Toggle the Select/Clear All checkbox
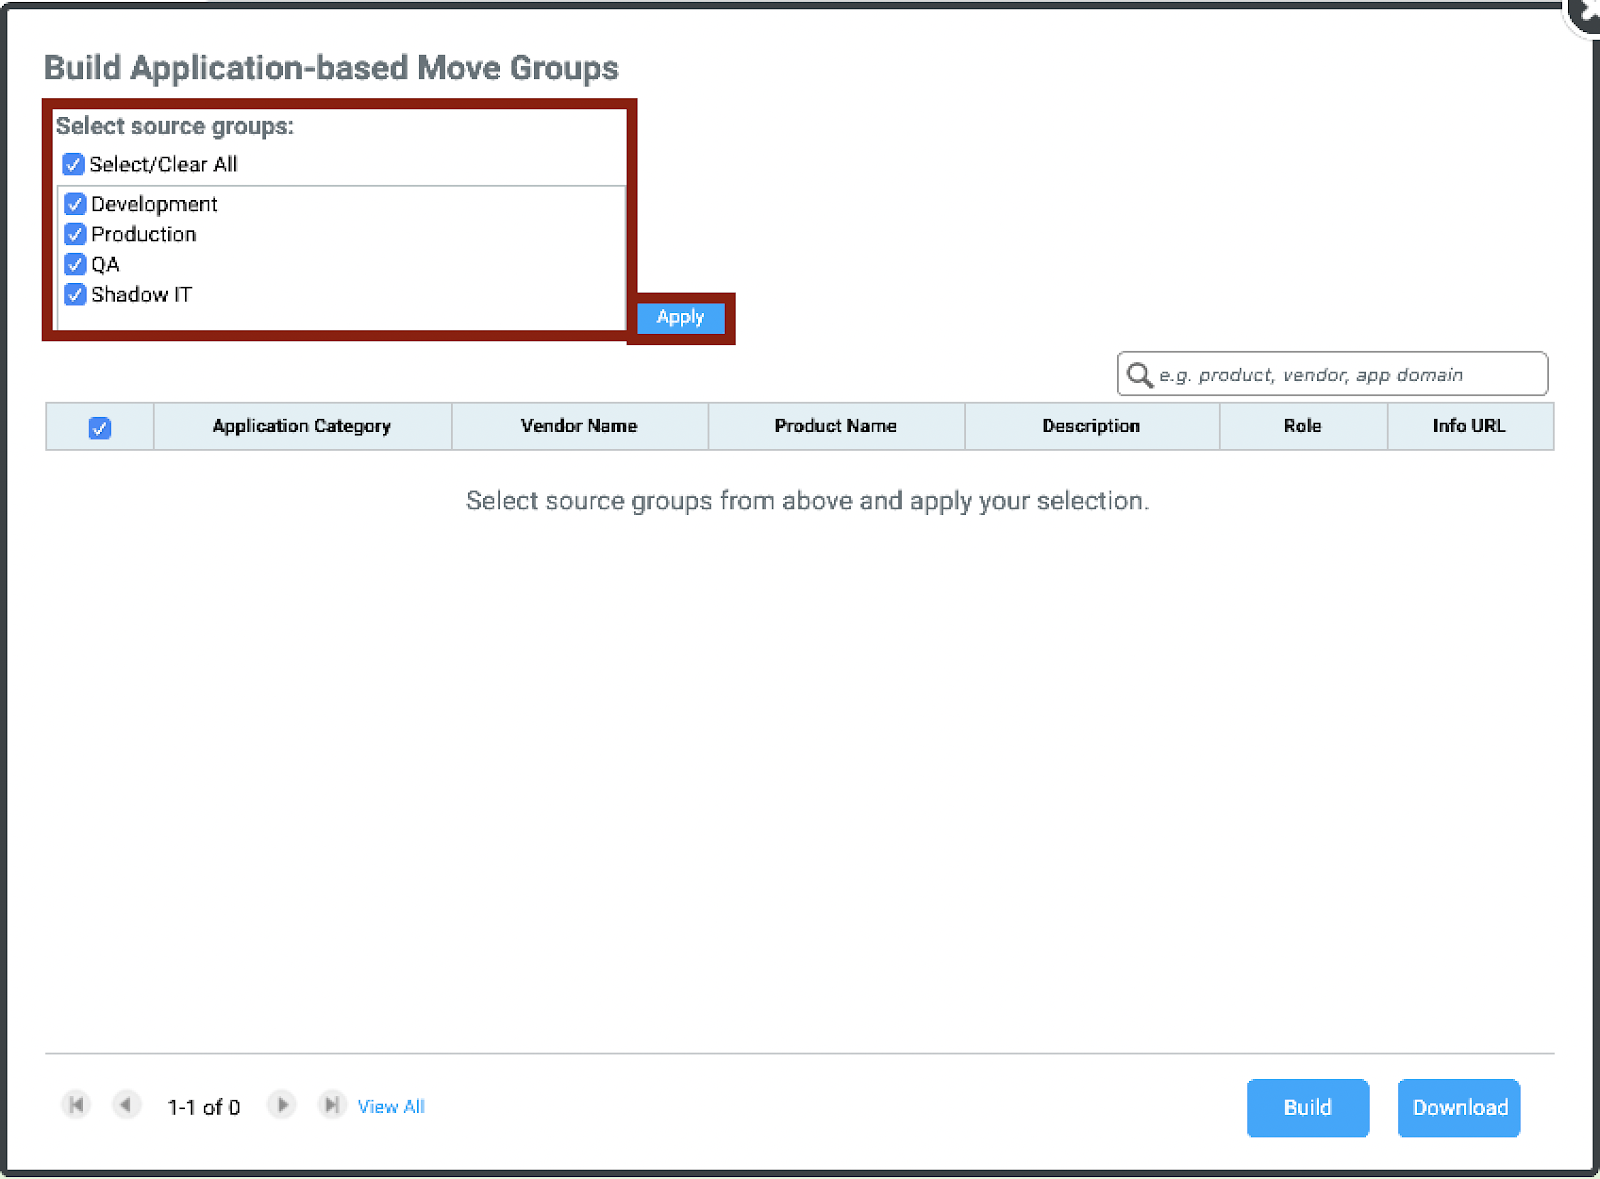Viewport: 1600px width, 1179px height. click(73, 164)
